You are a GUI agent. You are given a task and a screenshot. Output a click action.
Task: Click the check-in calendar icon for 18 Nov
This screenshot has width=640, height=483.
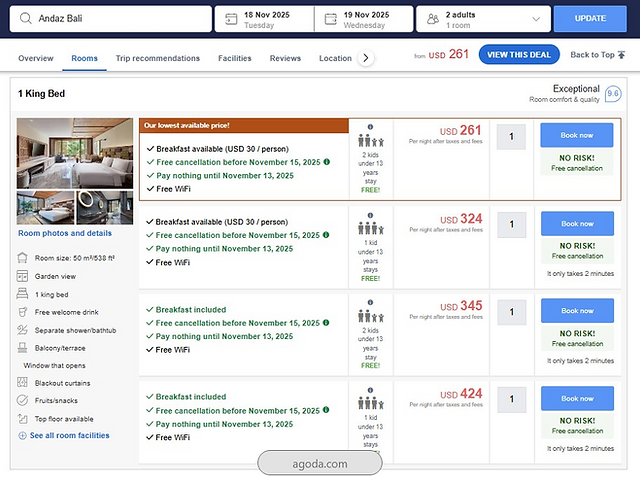click(231, 19)
